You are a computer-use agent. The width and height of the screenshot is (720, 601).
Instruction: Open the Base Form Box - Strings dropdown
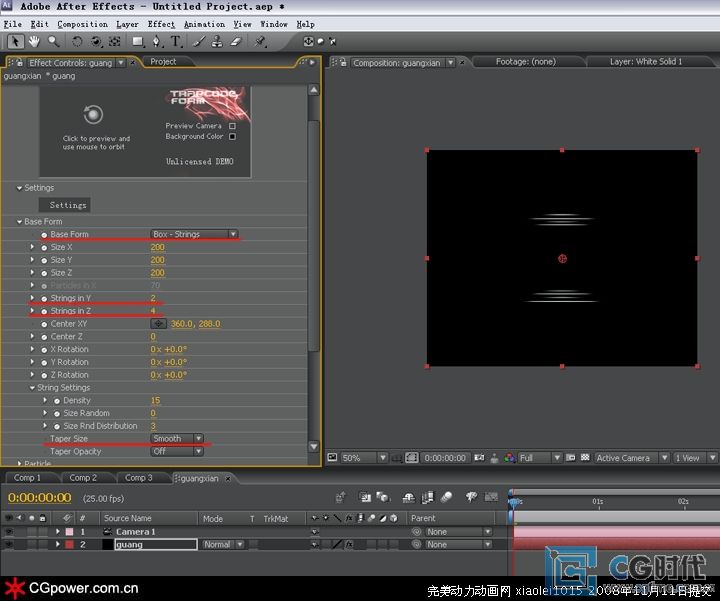(194, 234)
